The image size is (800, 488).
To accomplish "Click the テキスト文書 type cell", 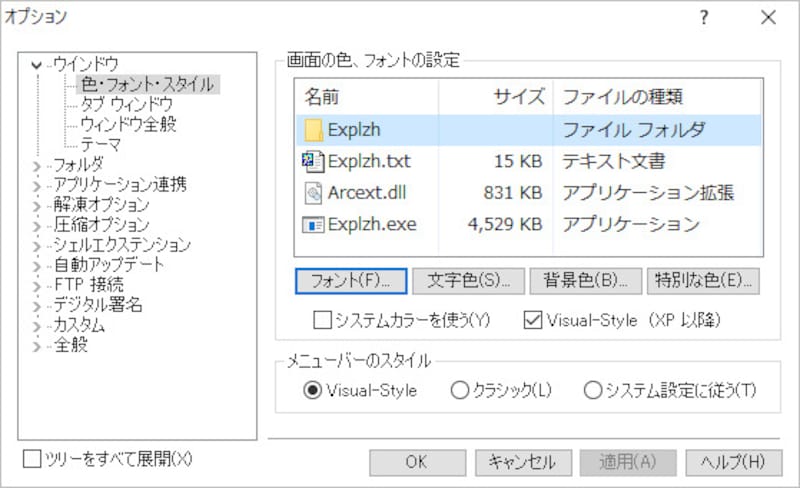I will coord(614,161).
